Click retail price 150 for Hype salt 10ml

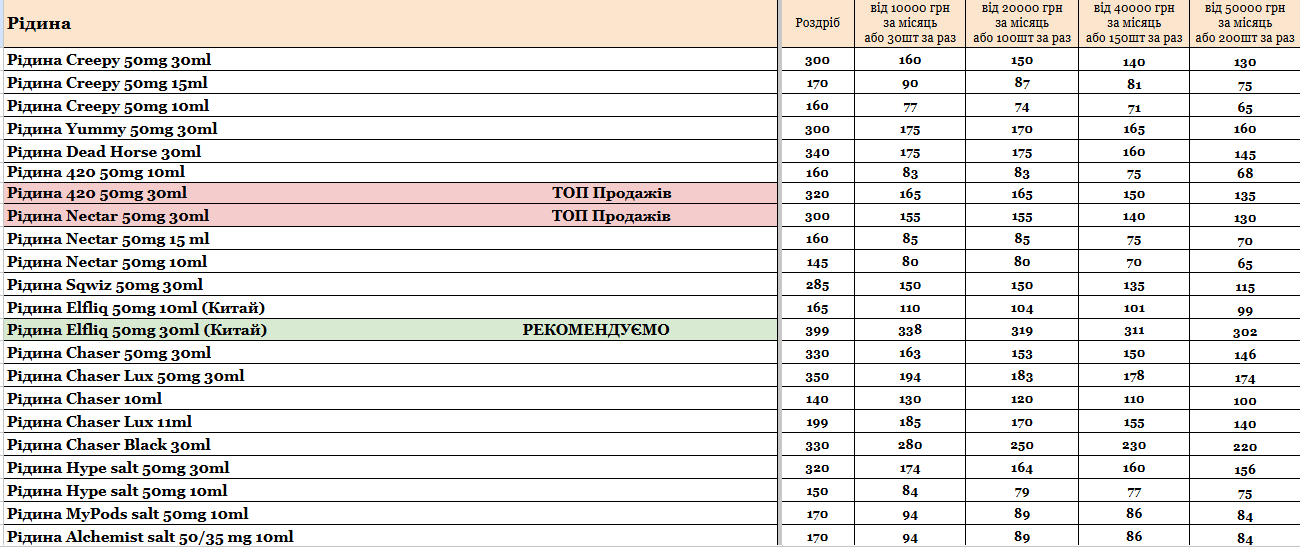[817, 491]
